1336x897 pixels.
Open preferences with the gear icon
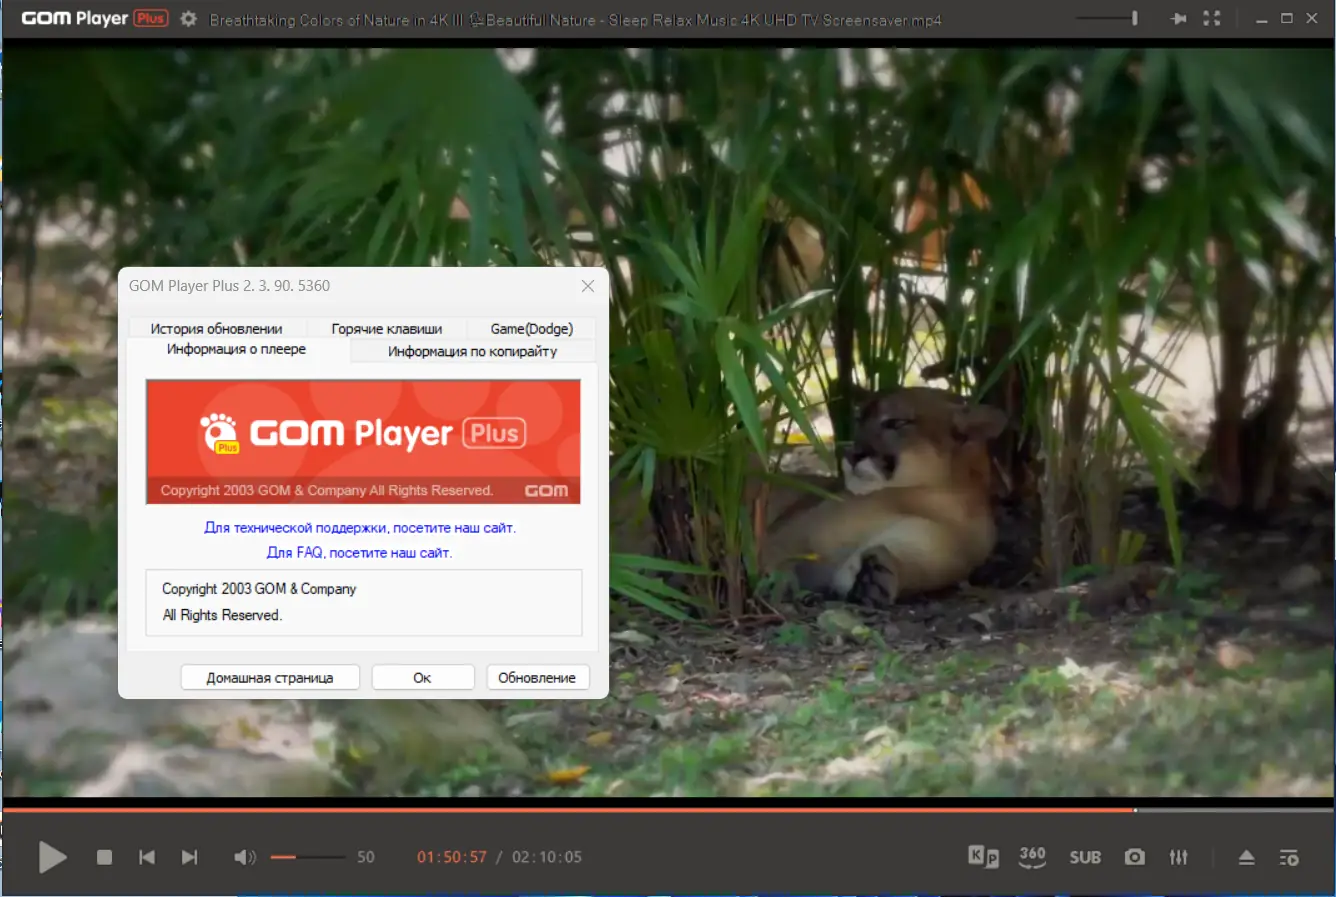pos(188,19)
